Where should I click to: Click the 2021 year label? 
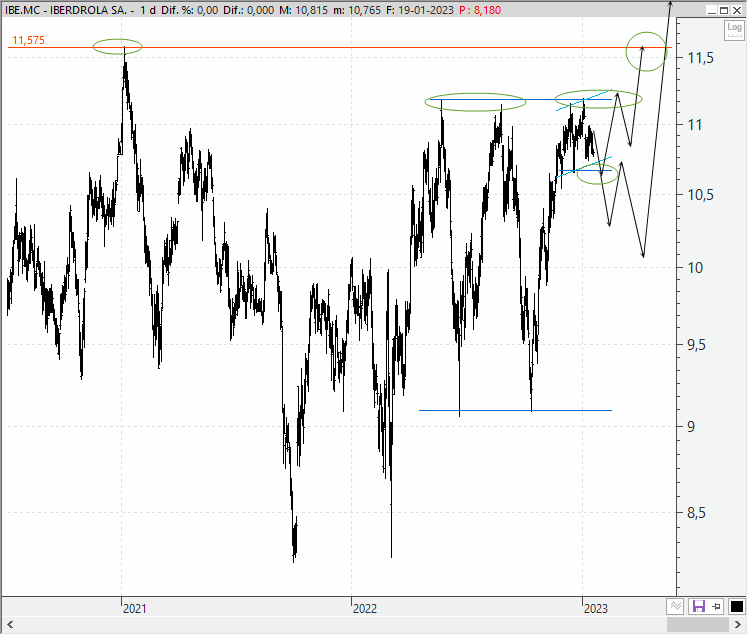coord(135,608)
